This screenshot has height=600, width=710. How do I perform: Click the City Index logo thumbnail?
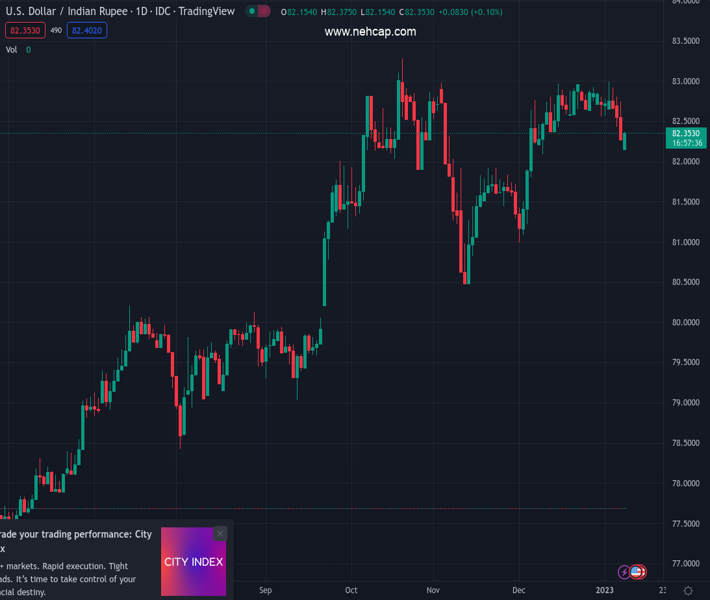pyautogui.click(x=193, y=561)
